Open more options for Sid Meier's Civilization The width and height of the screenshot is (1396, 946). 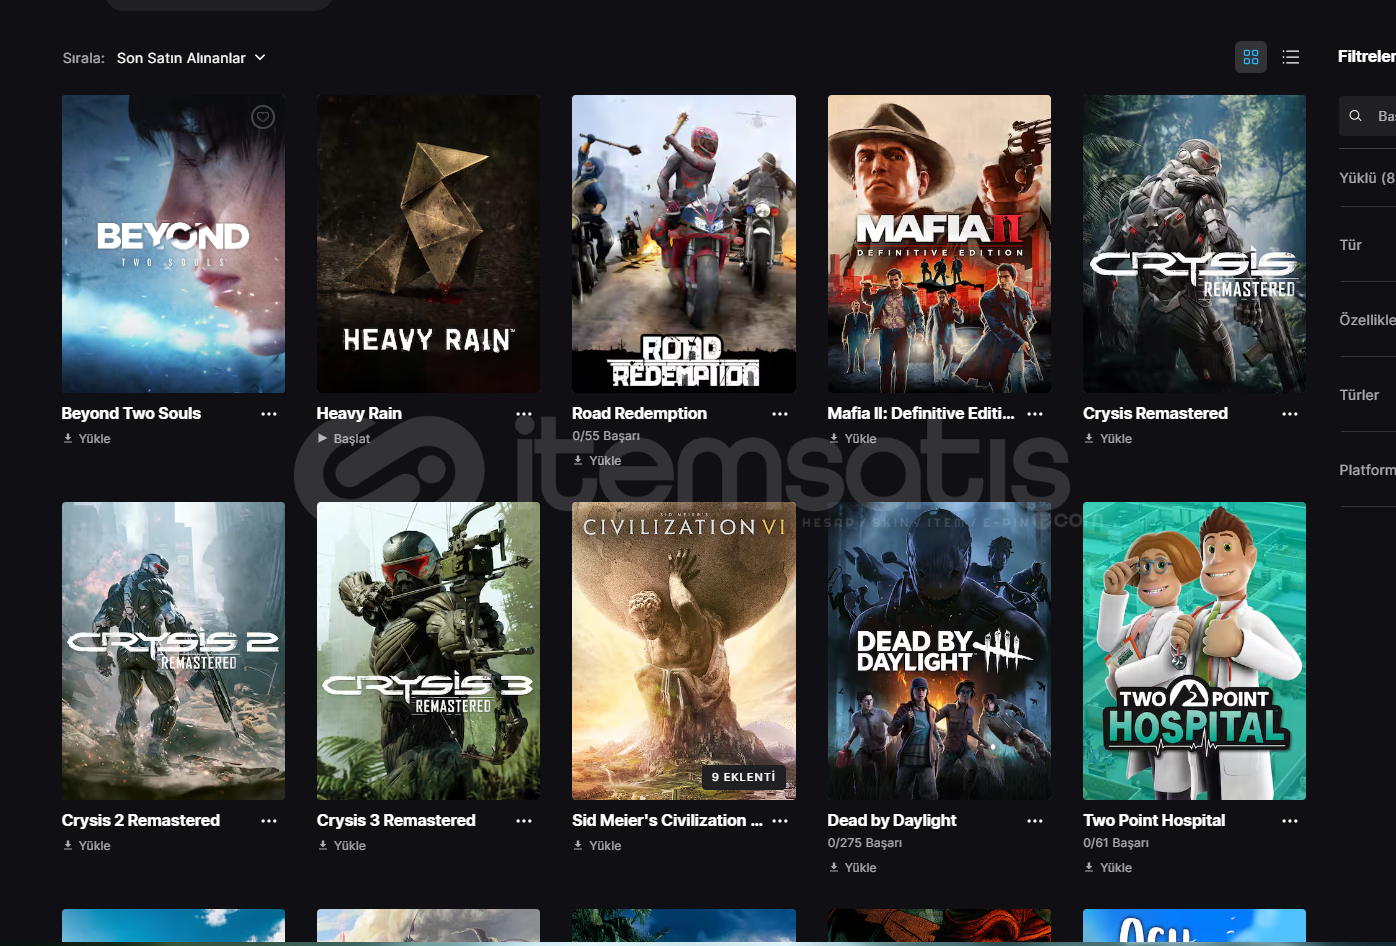coord(780,821)
